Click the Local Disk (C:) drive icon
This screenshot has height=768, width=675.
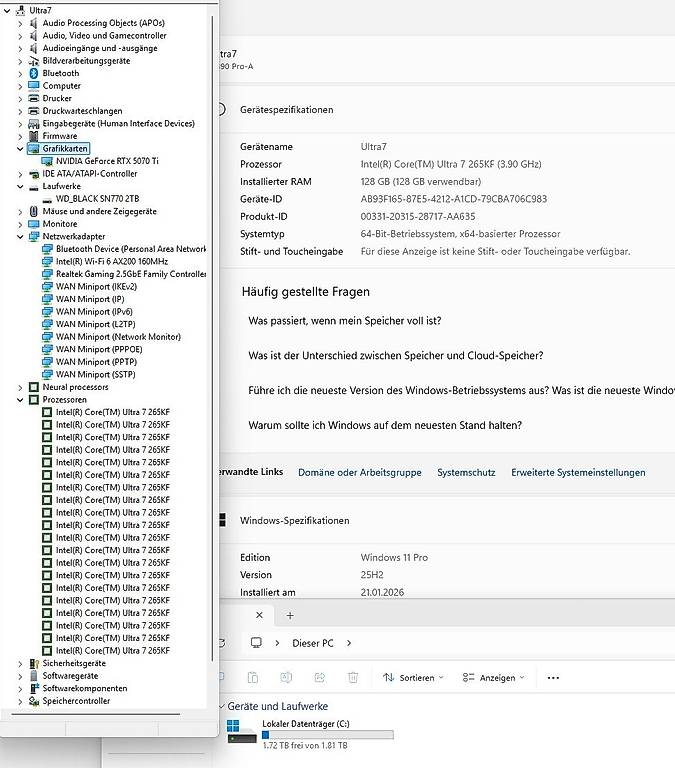[241, 730]
